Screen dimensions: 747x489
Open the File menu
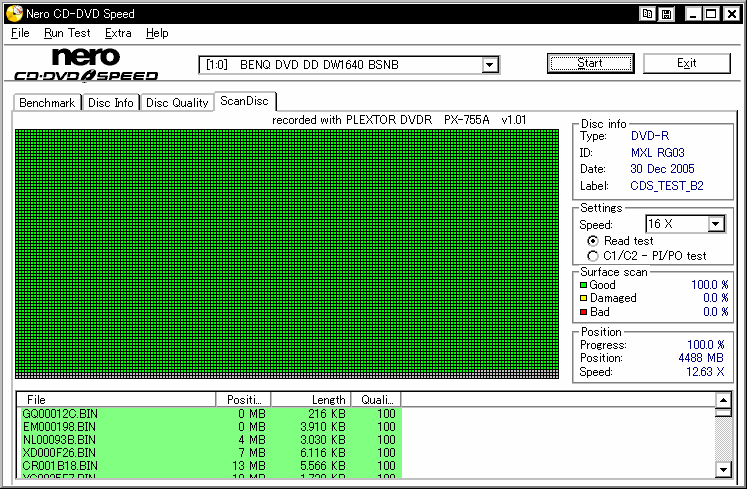tap(20, 33)
